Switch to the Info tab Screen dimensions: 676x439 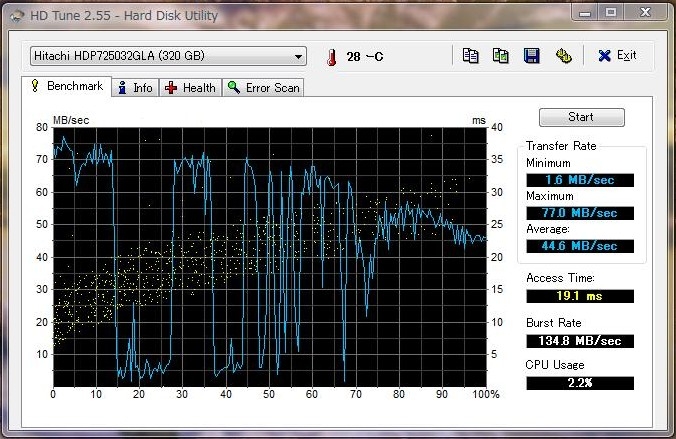pyautogui.click(x=135, y=88)
